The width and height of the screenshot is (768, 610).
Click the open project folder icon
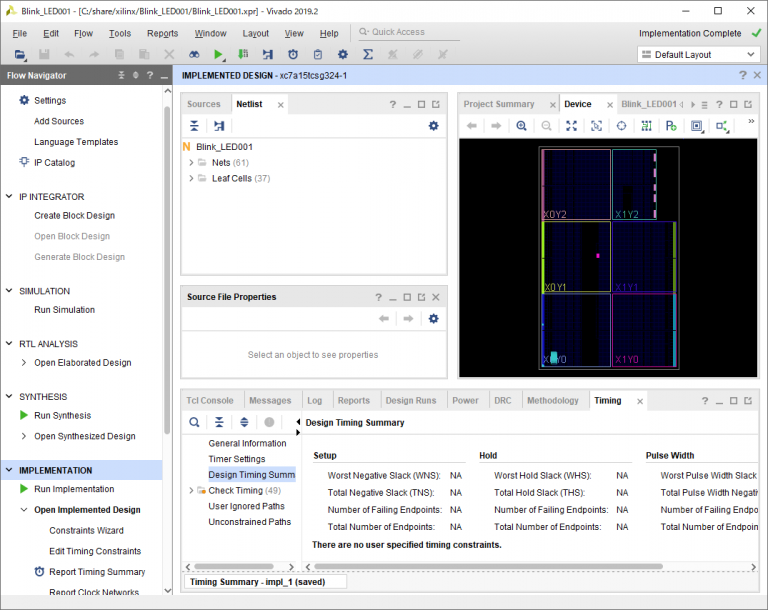[19, 54]
